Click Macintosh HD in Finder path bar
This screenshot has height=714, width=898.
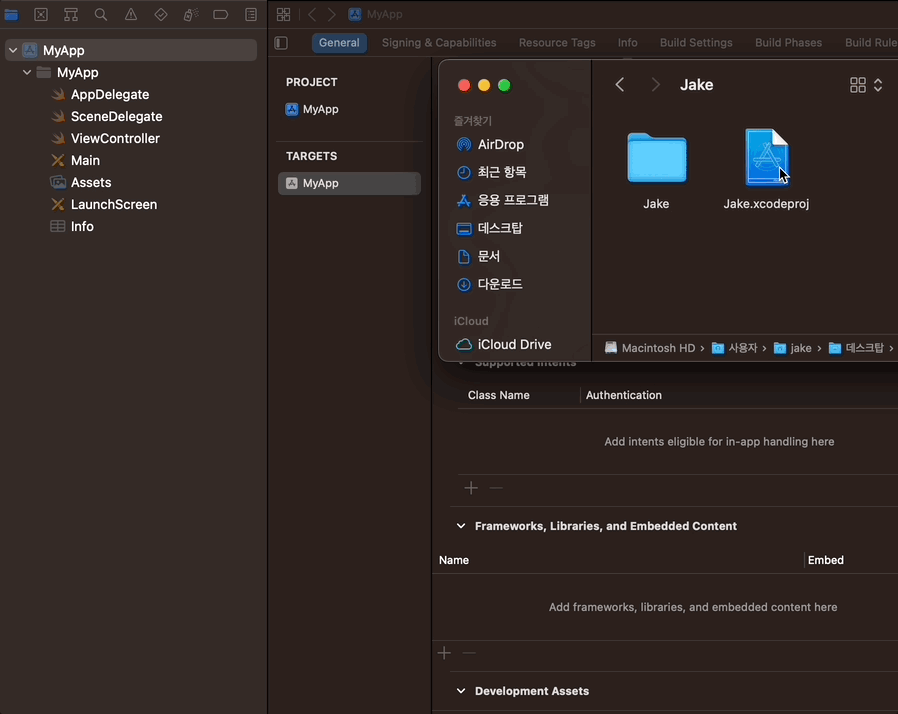(650, 348)
